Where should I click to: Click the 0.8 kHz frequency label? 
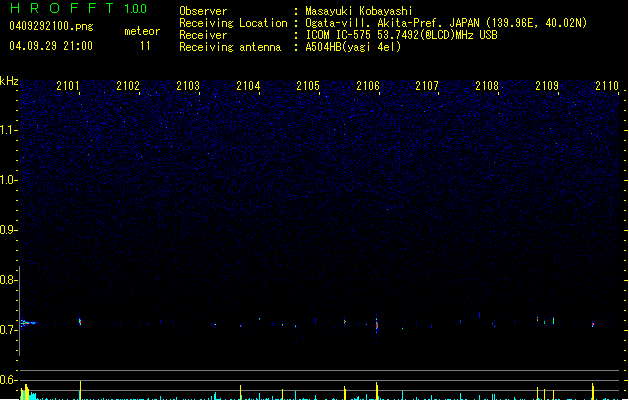(x=8, y=280)
